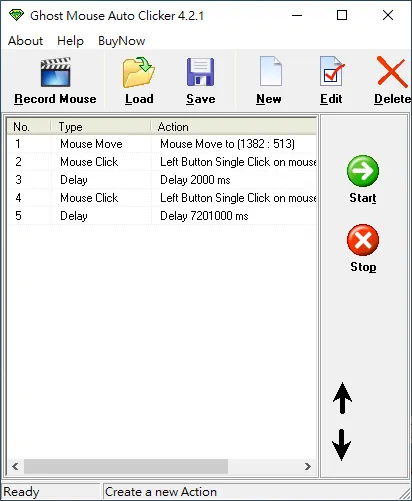Click the horizontal scrollbar right arrow

tap(308, 466)
